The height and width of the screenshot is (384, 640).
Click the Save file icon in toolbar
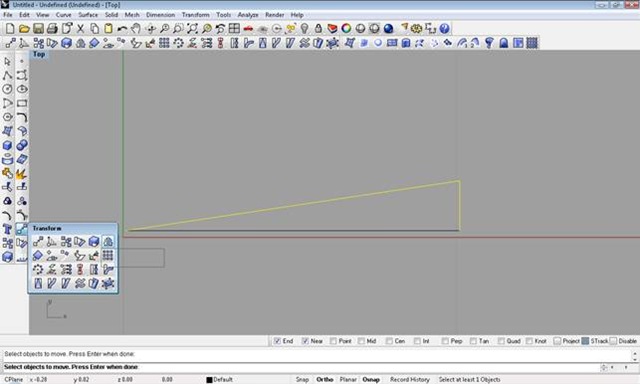[x=38, y=29]
